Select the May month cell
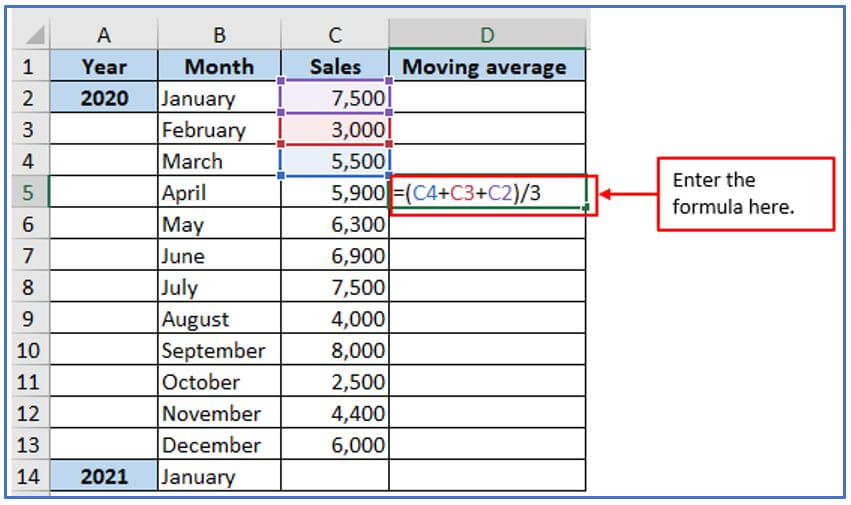The width and height of the screenshot is (851, 505). point(219,224)
